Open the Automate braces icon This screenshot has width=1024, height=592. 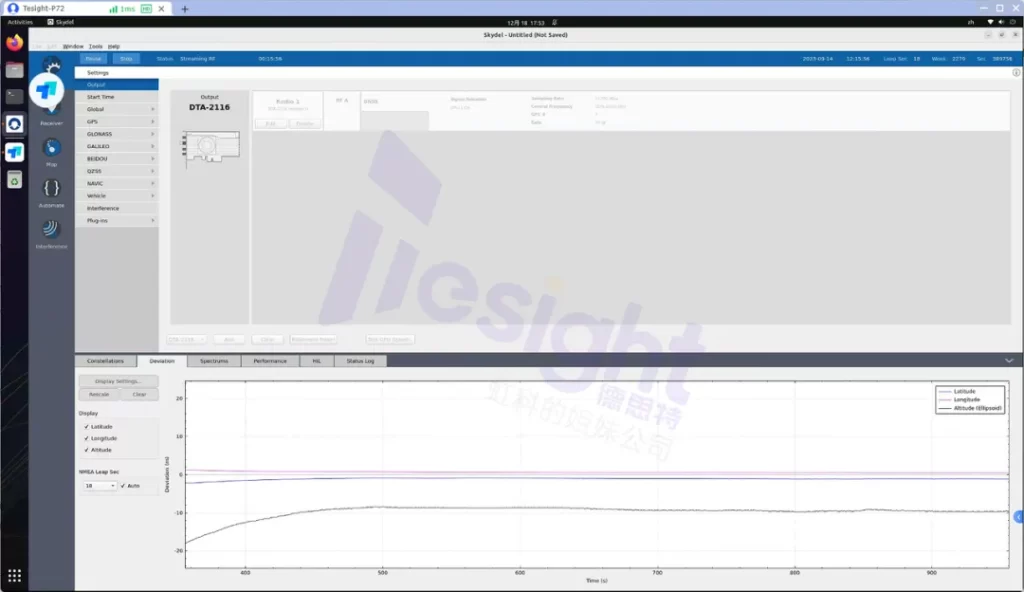tap(52, 188)
